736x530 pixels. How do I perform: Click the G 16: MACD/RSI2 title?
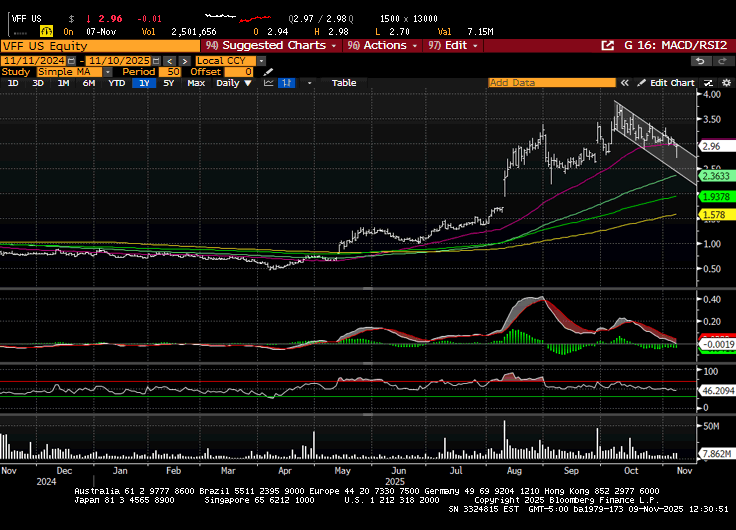click(675, 46)
